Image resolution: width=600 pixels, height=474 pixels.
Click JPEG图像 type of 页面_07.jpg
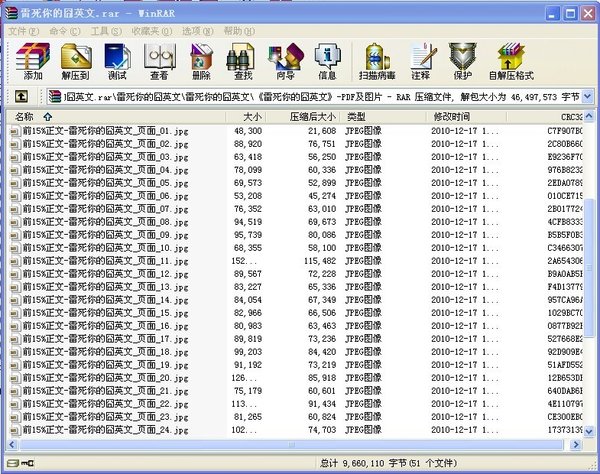pos(363,209)
